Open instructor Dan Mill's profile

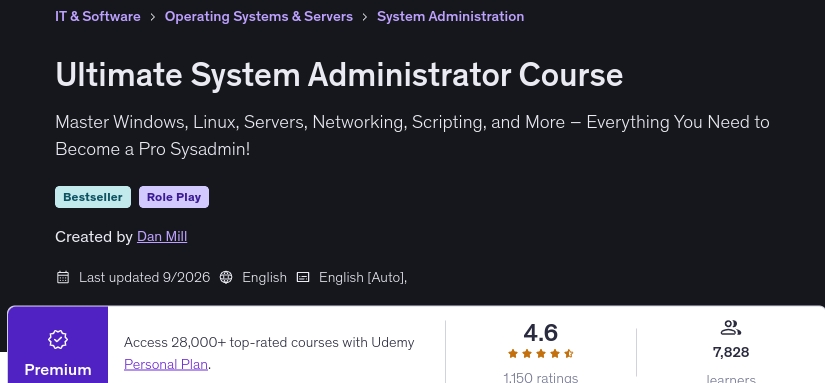pos(162,237)
